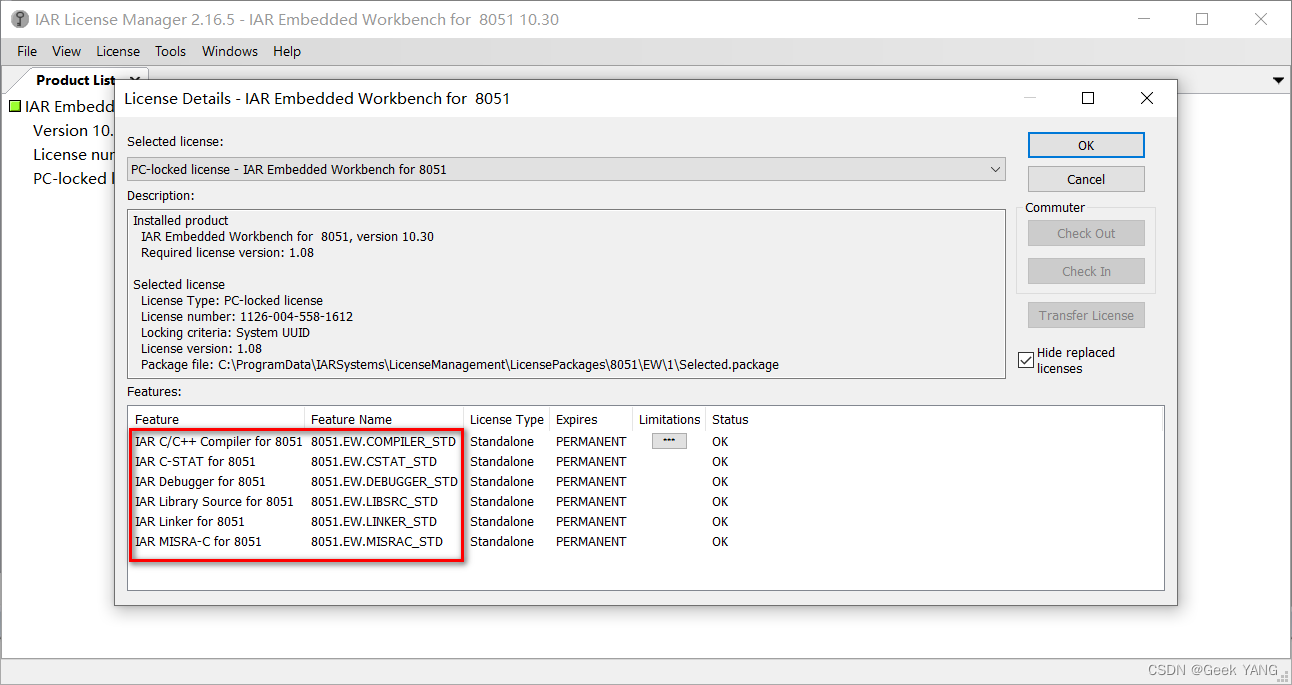
Task: Click the green status square beside IAR Embedded
Action: [x=15, y=106]
